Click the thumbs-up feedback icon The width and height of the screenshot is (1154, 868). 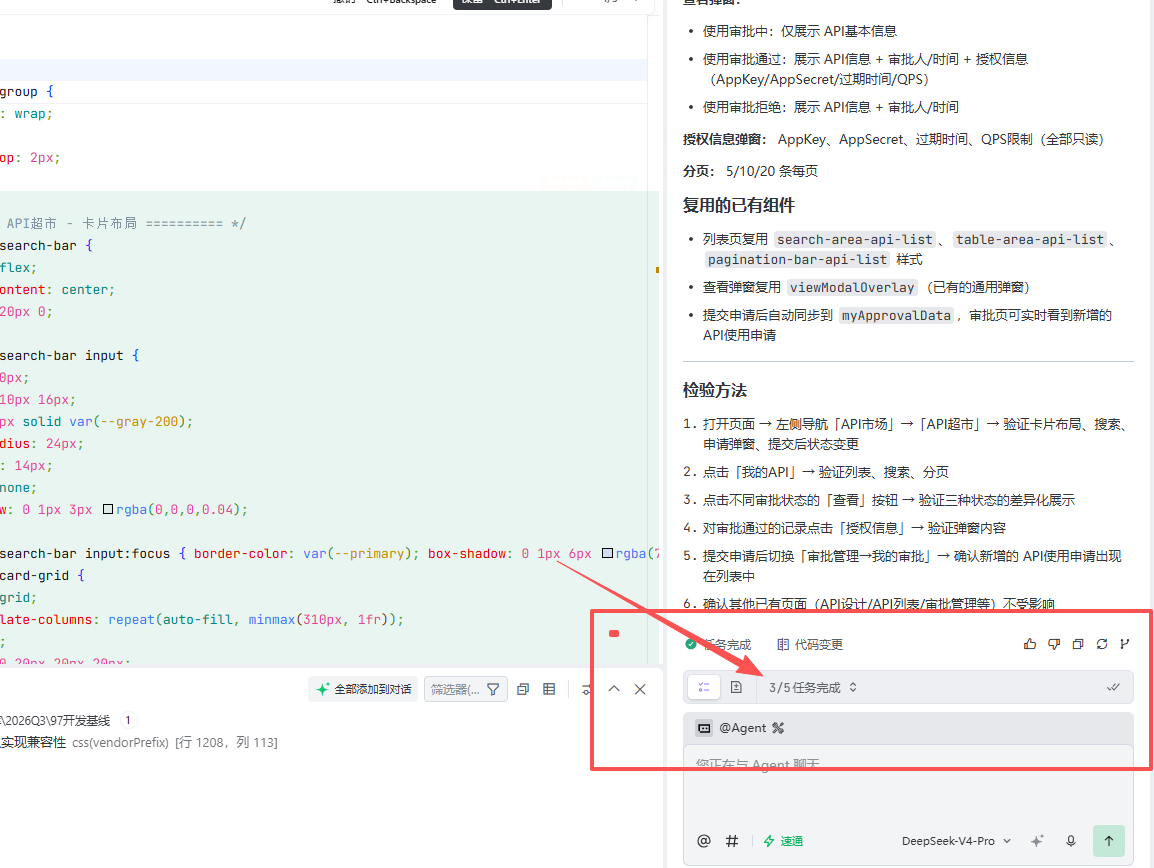[1030, 644]
